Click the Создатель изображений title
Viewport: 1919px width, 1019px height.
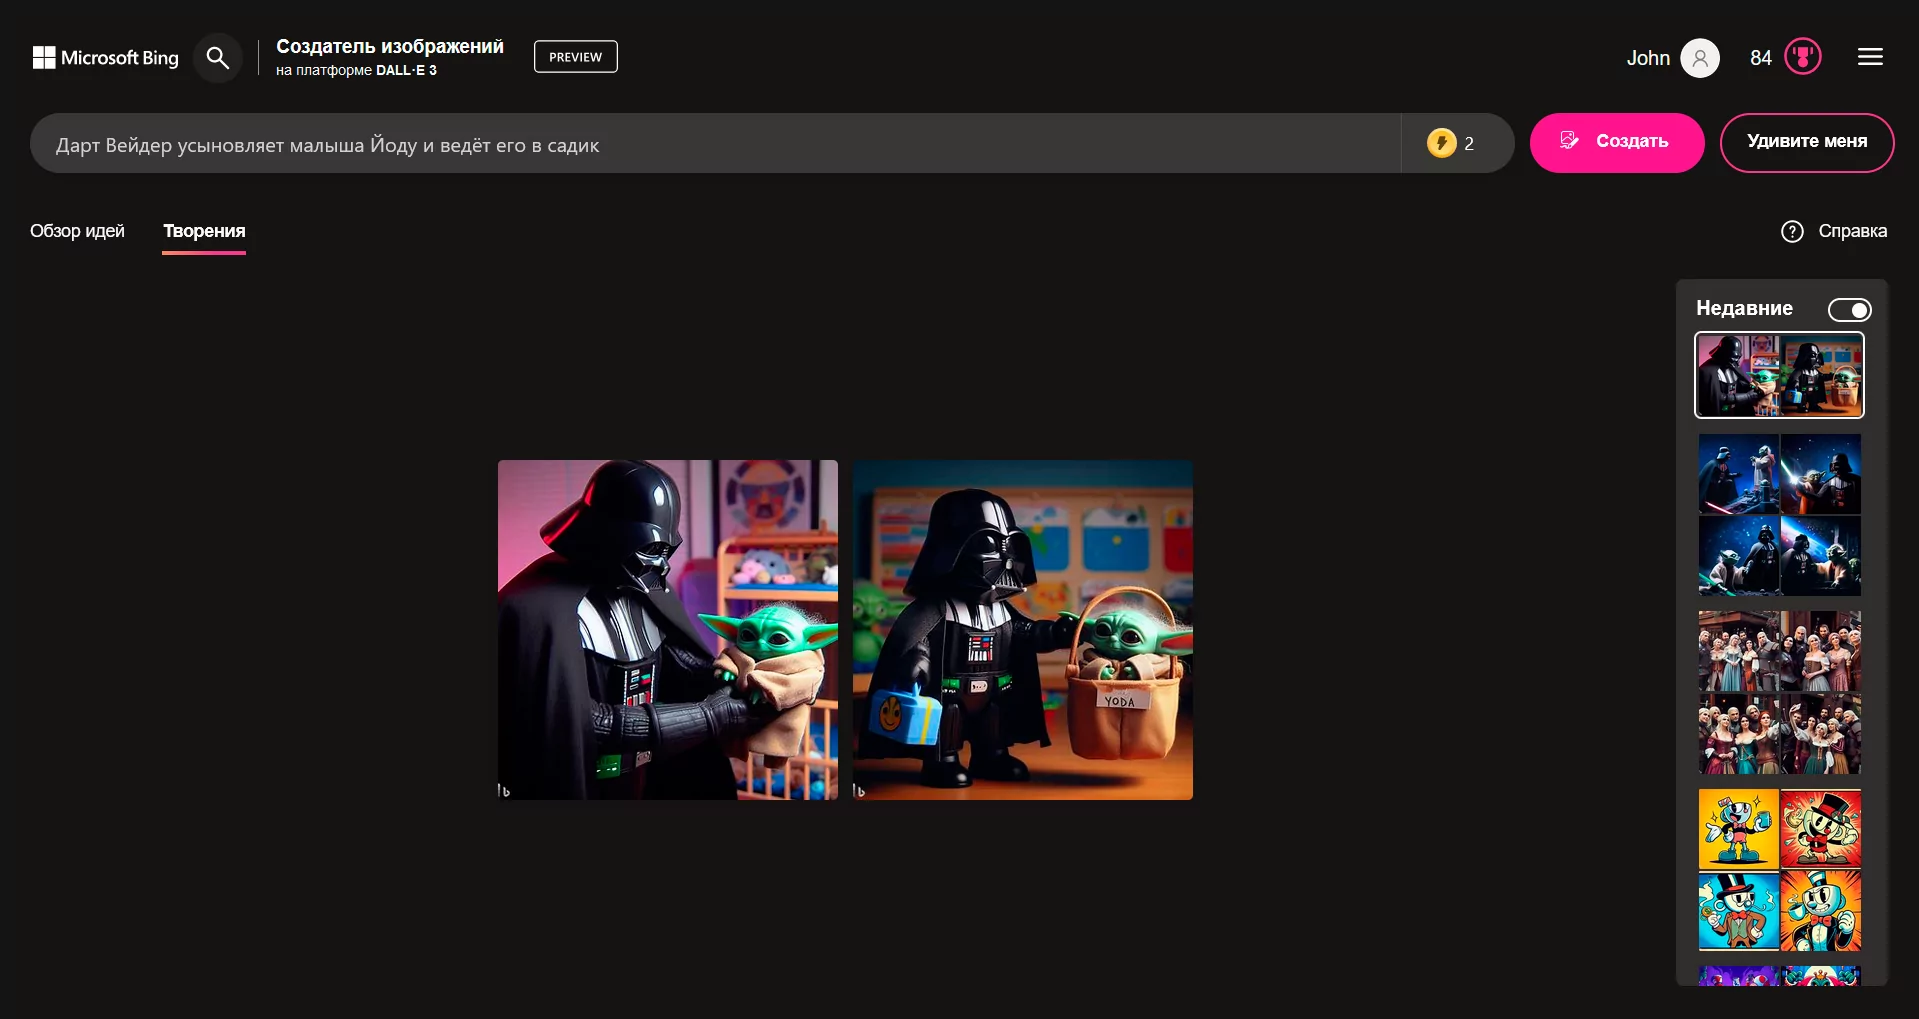390,46
